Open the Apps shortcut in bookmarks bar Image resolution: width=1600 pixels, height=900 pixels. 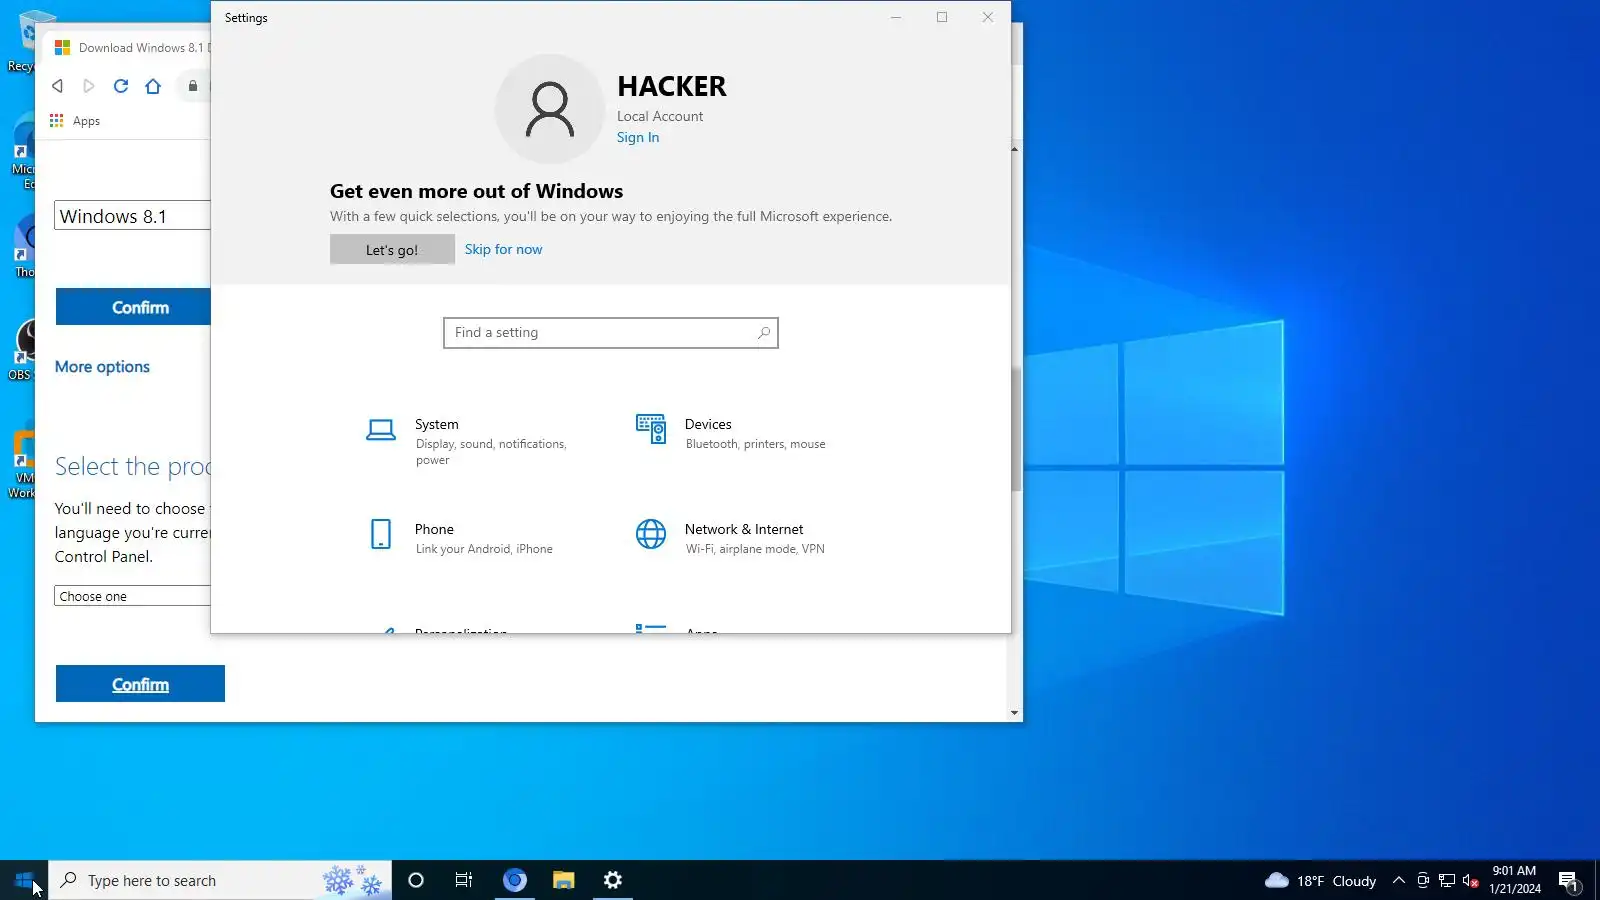click(x=75, y=121)
